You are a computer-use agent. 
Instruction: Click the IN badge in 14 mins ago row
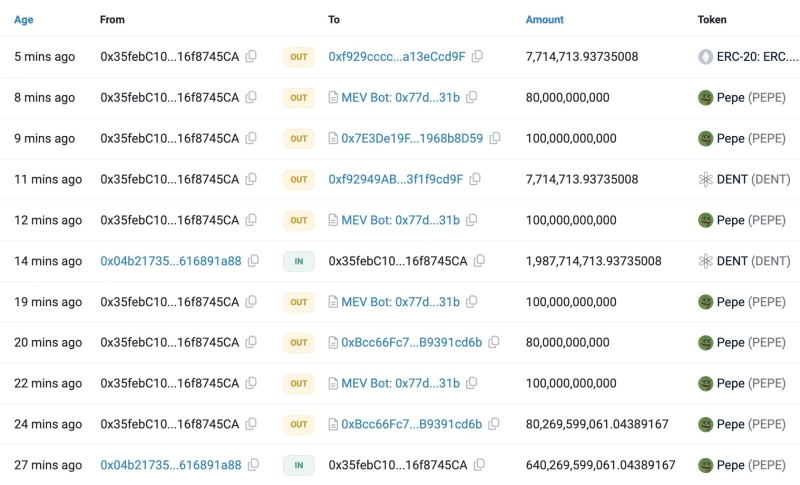click(x=298, y=261)
